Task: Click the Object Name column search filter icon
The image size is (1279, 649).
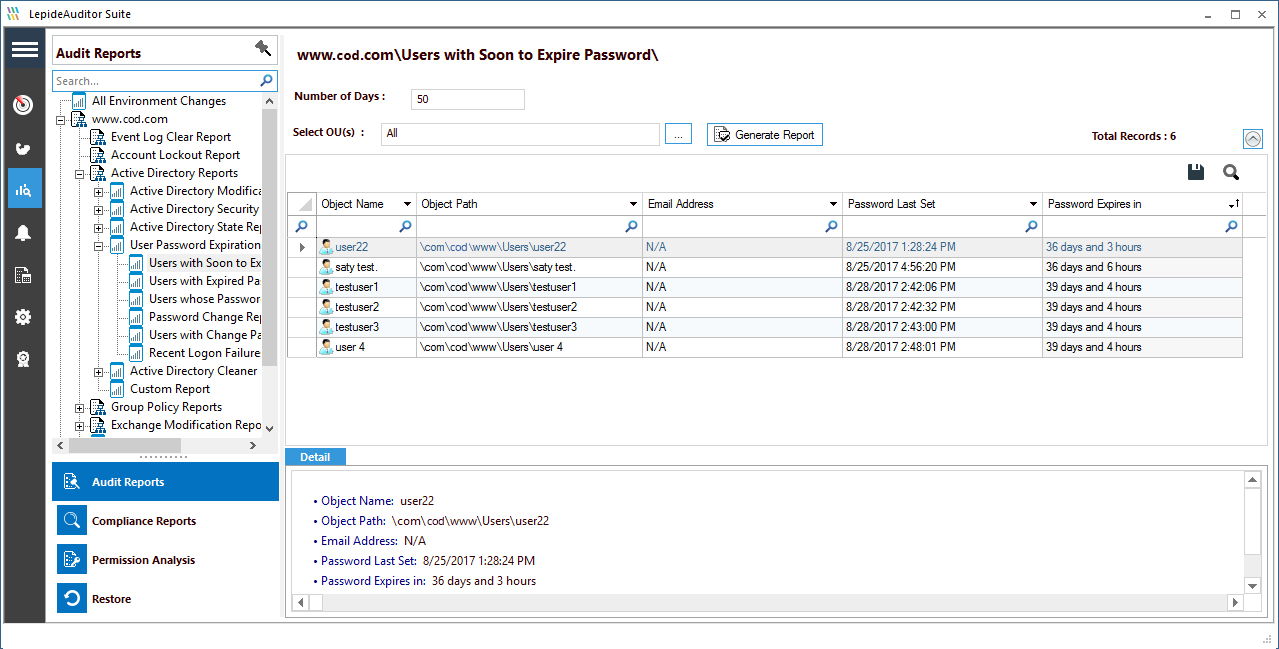Action: point(406,227)
